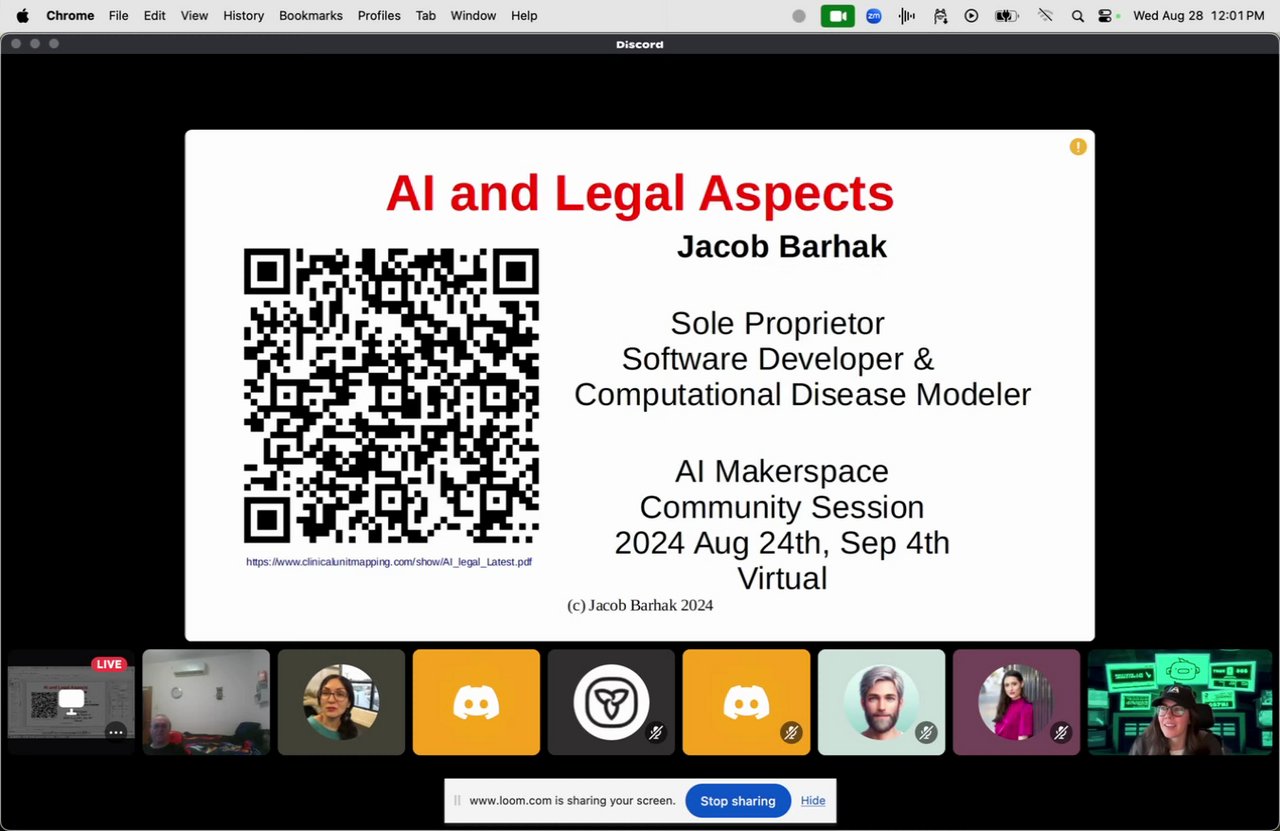
Task: Open the Bookmarks menu
Action: tap(310, 15)
